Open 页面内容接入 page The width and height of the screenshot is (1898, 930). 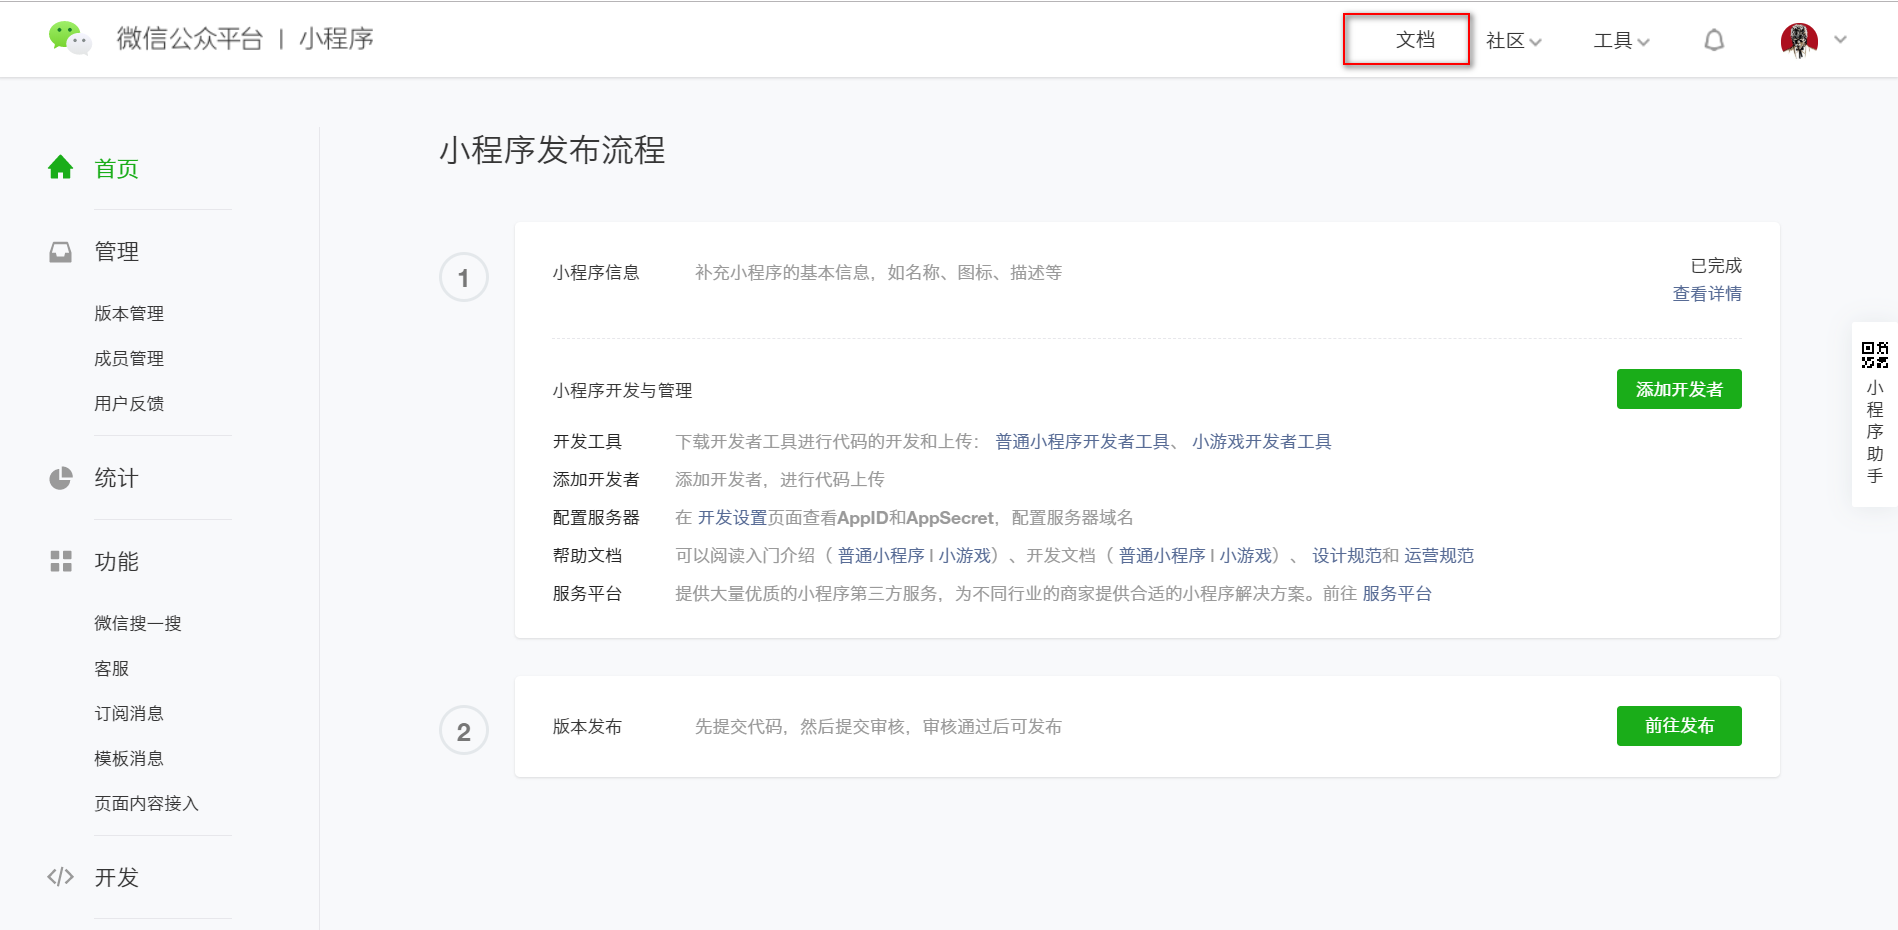146,804
